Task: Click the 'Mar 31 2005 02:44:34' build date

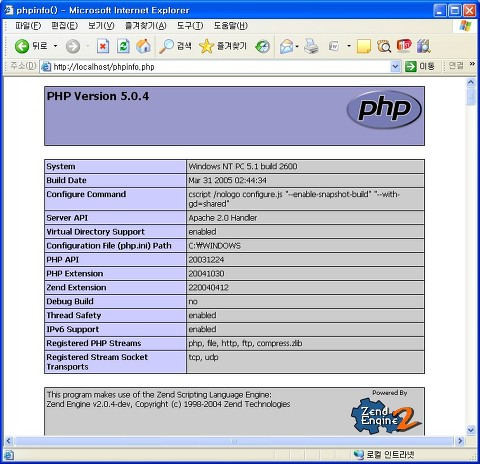Action: click(227, 180)
